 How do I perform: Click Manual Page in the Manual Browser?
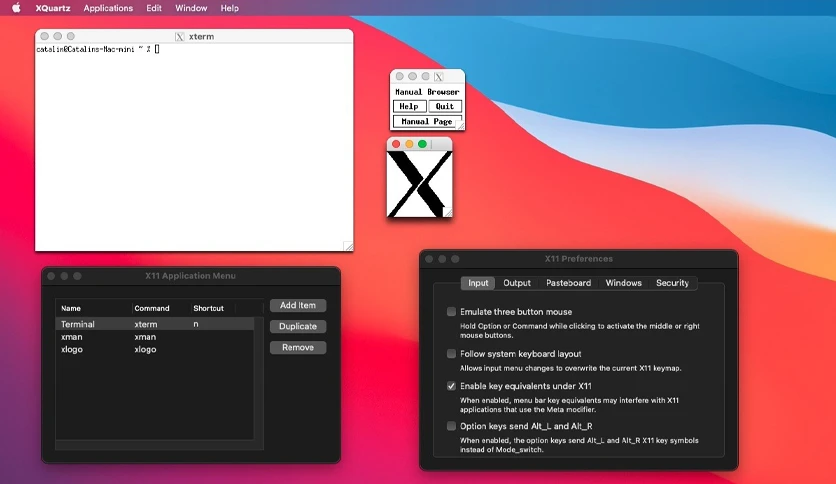pos(427,122)
